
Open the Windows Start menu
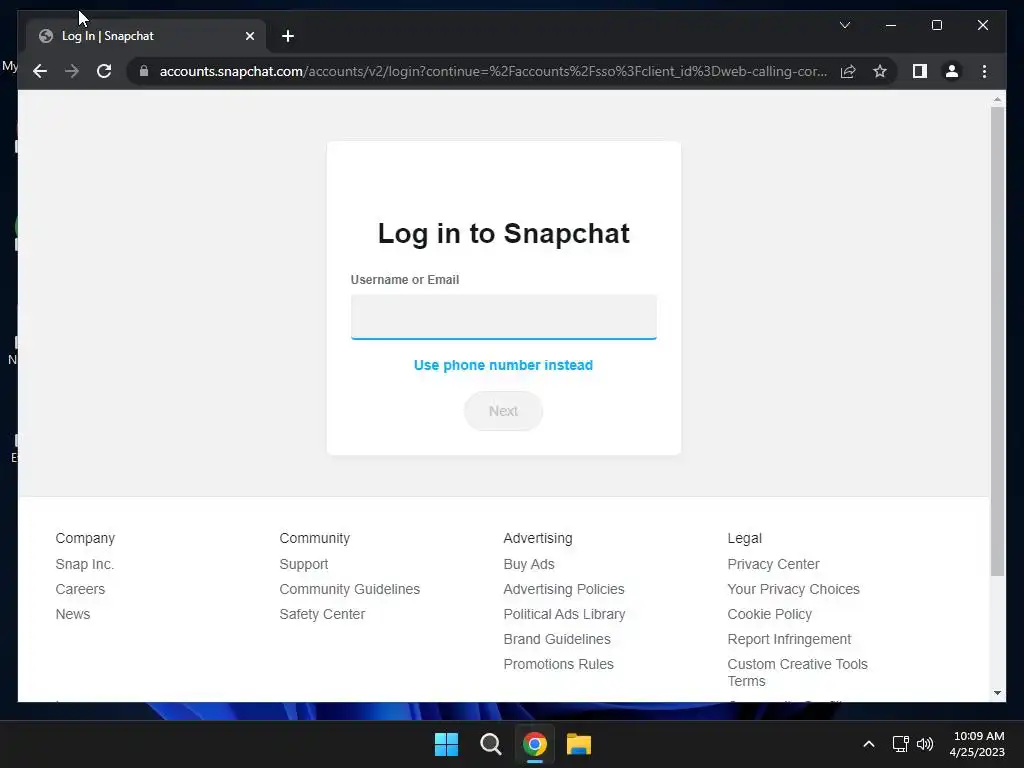[447, 744]
